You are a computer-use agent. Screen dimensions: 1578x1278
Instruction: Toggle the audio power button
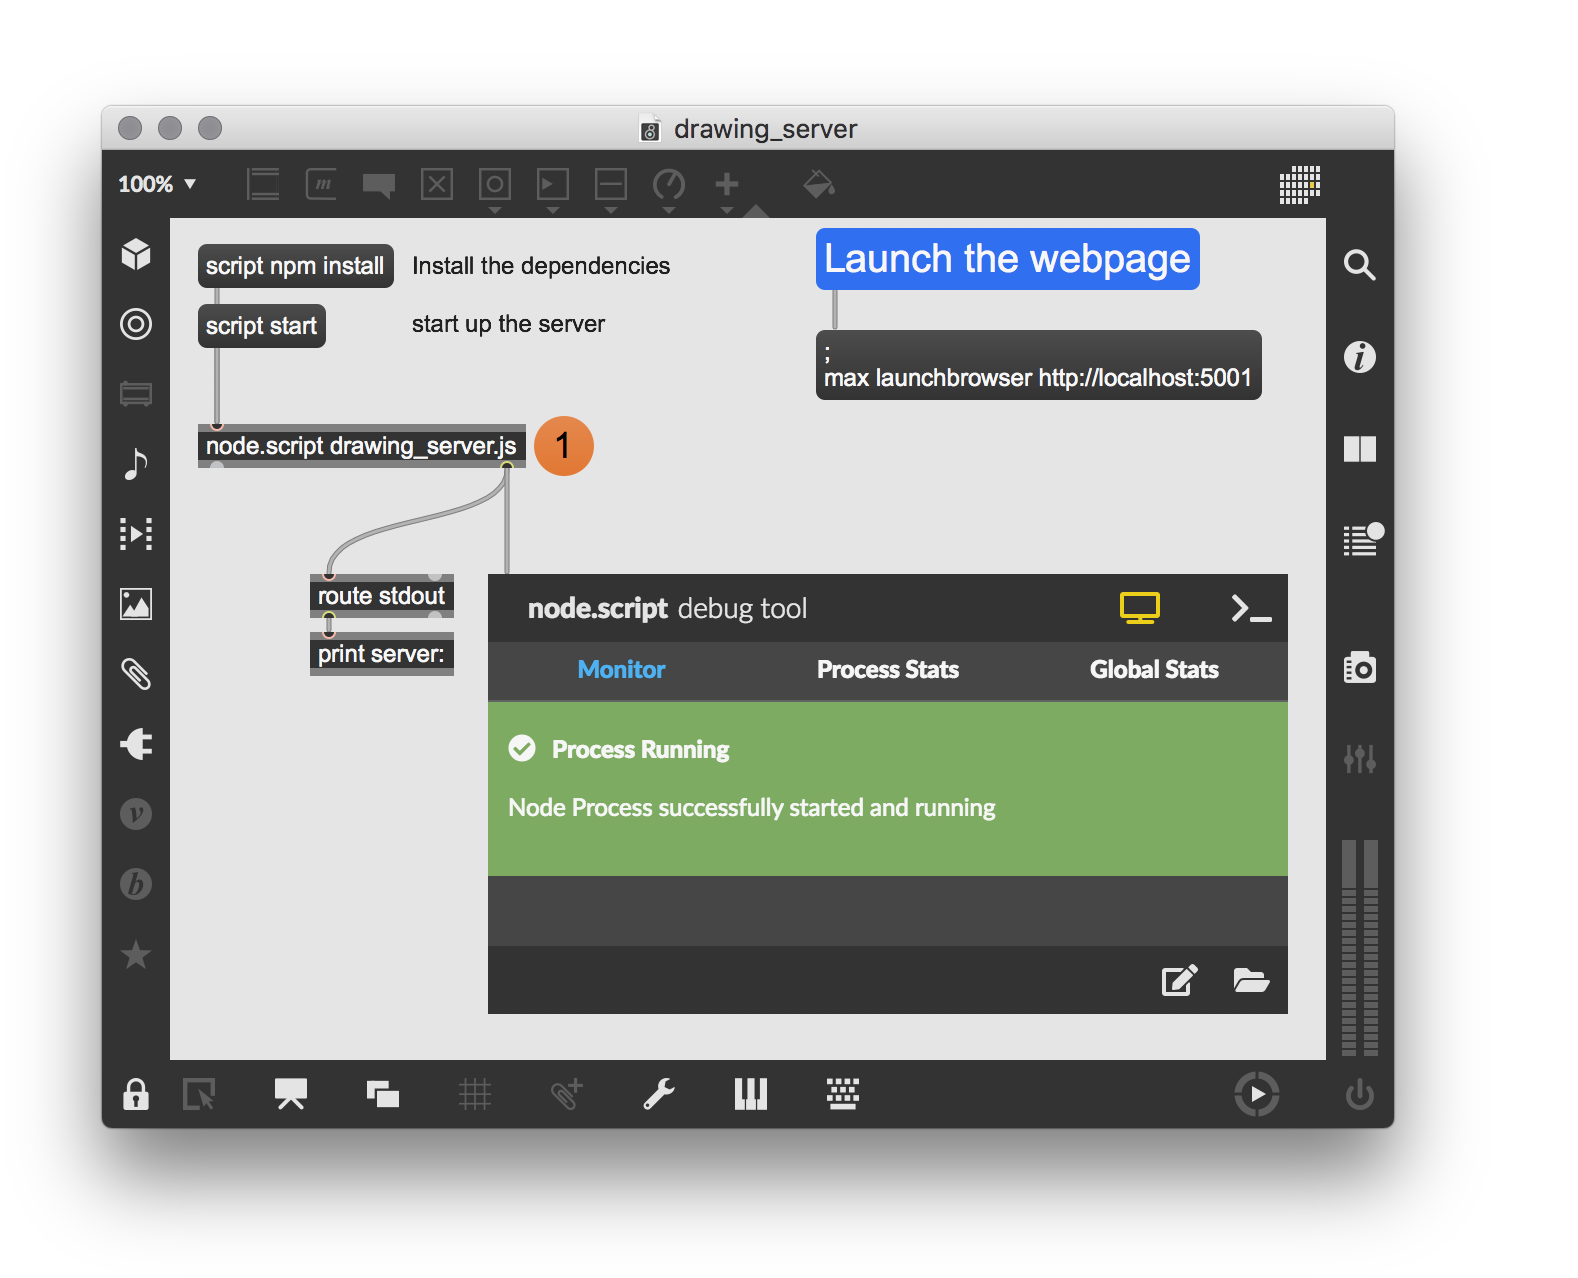(x=1359, y=1095)
